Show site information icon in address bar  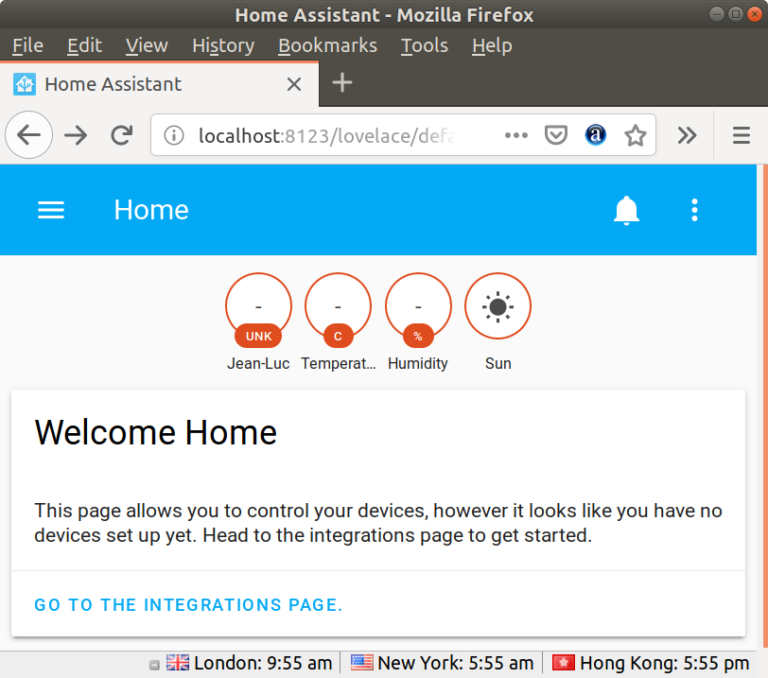point(173,135)
